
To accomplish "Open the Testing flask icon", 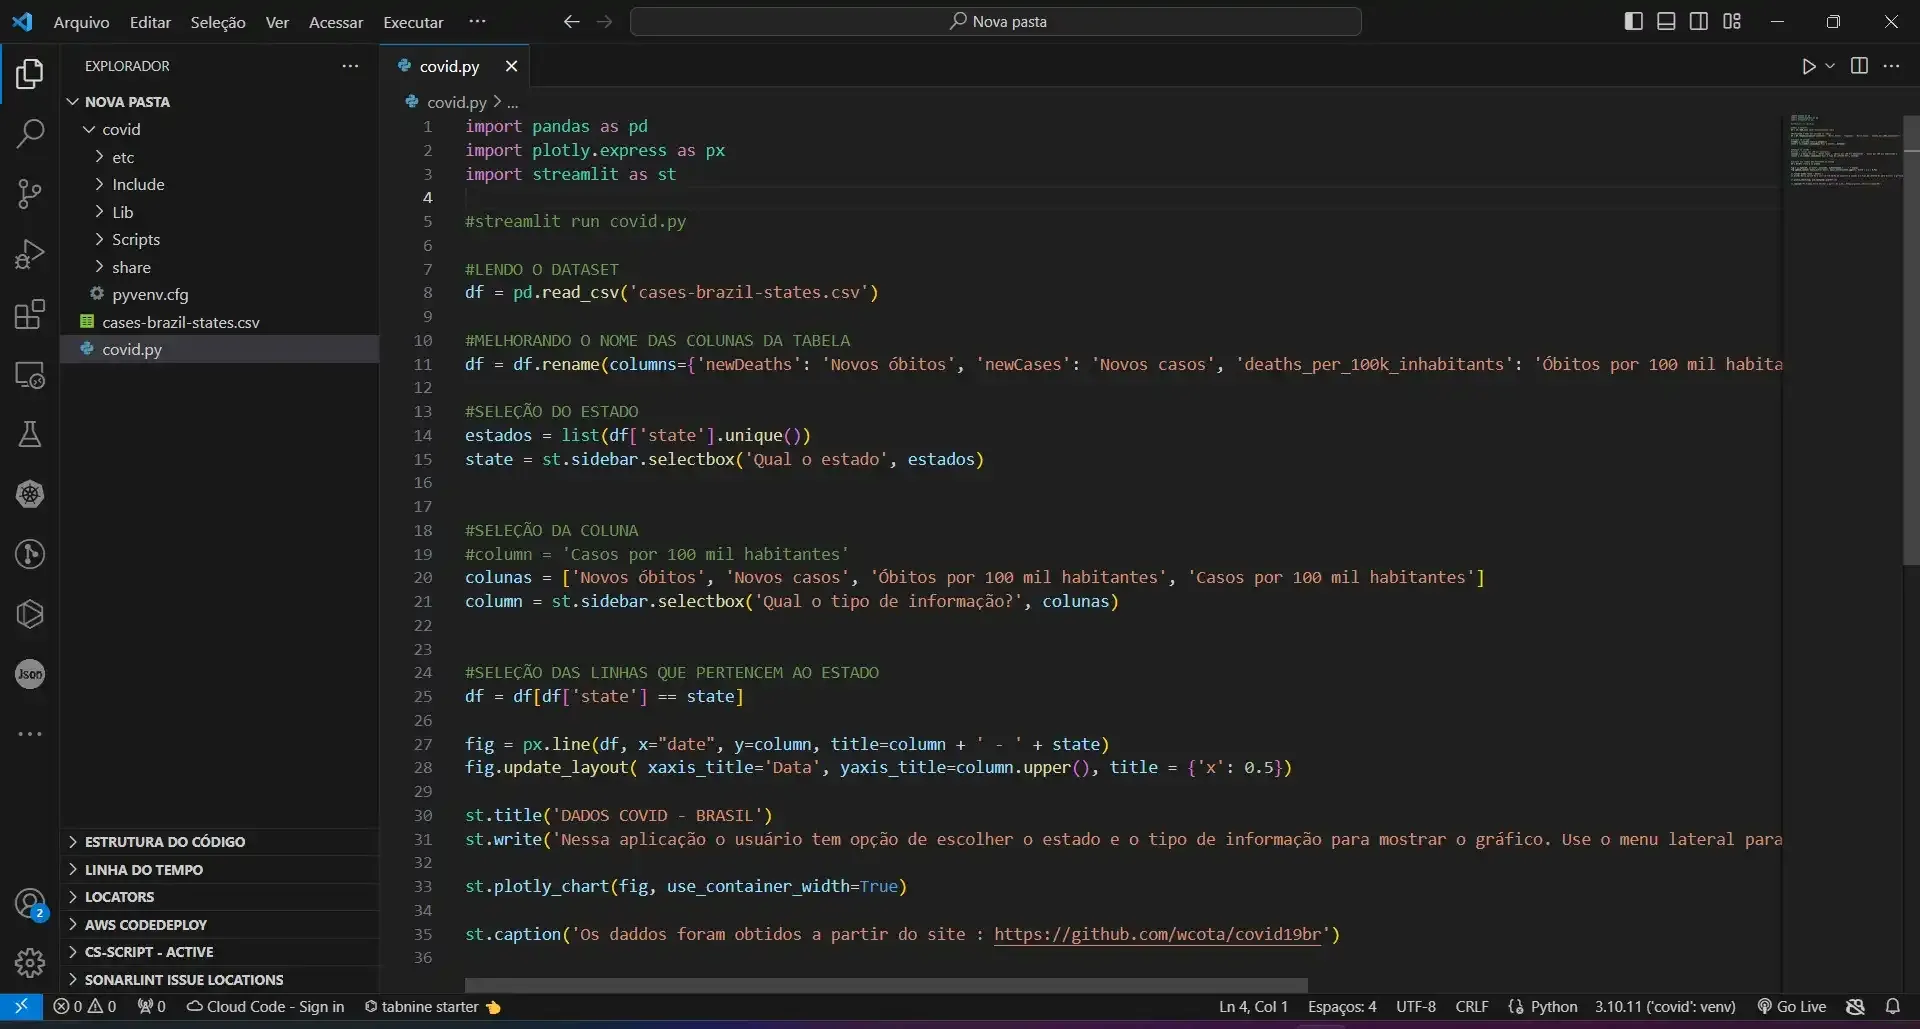I will (30, 434).
